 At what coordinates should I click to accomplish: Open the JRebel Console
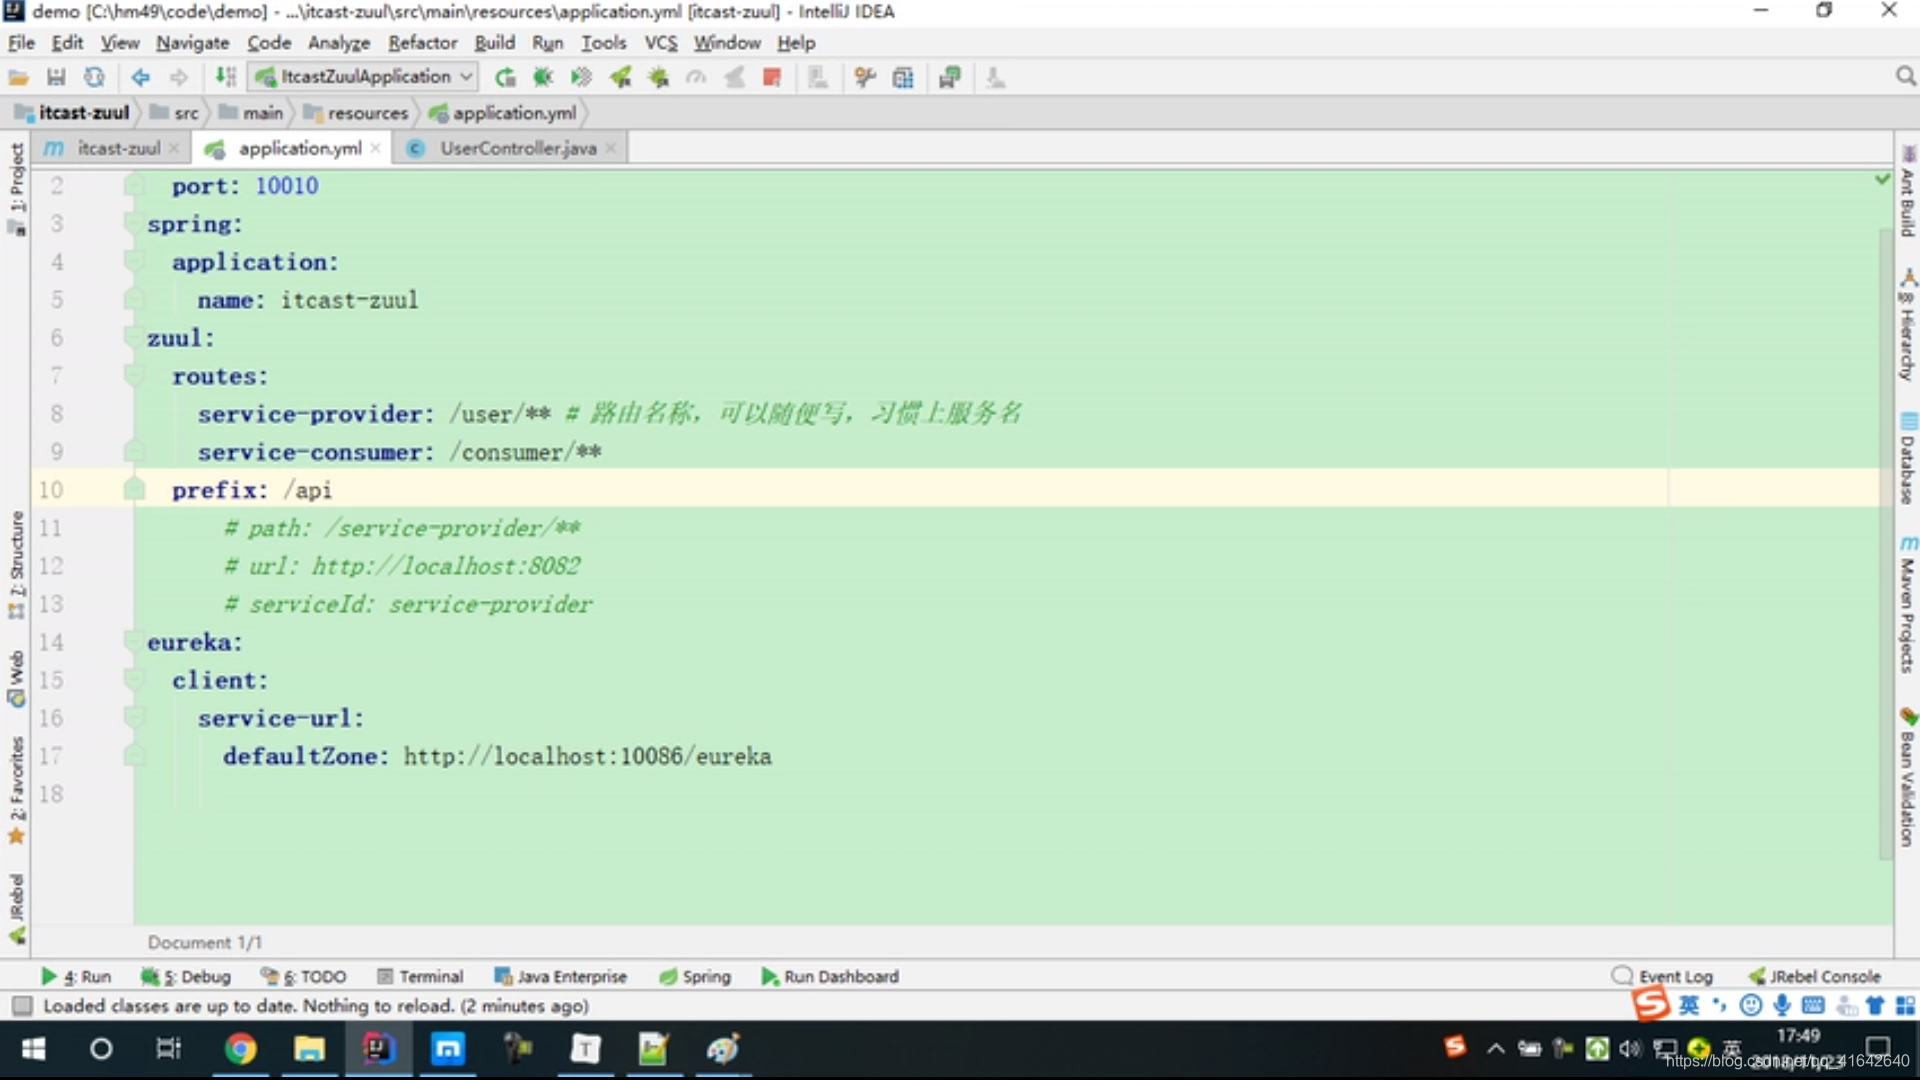(x=1814, y=976)
